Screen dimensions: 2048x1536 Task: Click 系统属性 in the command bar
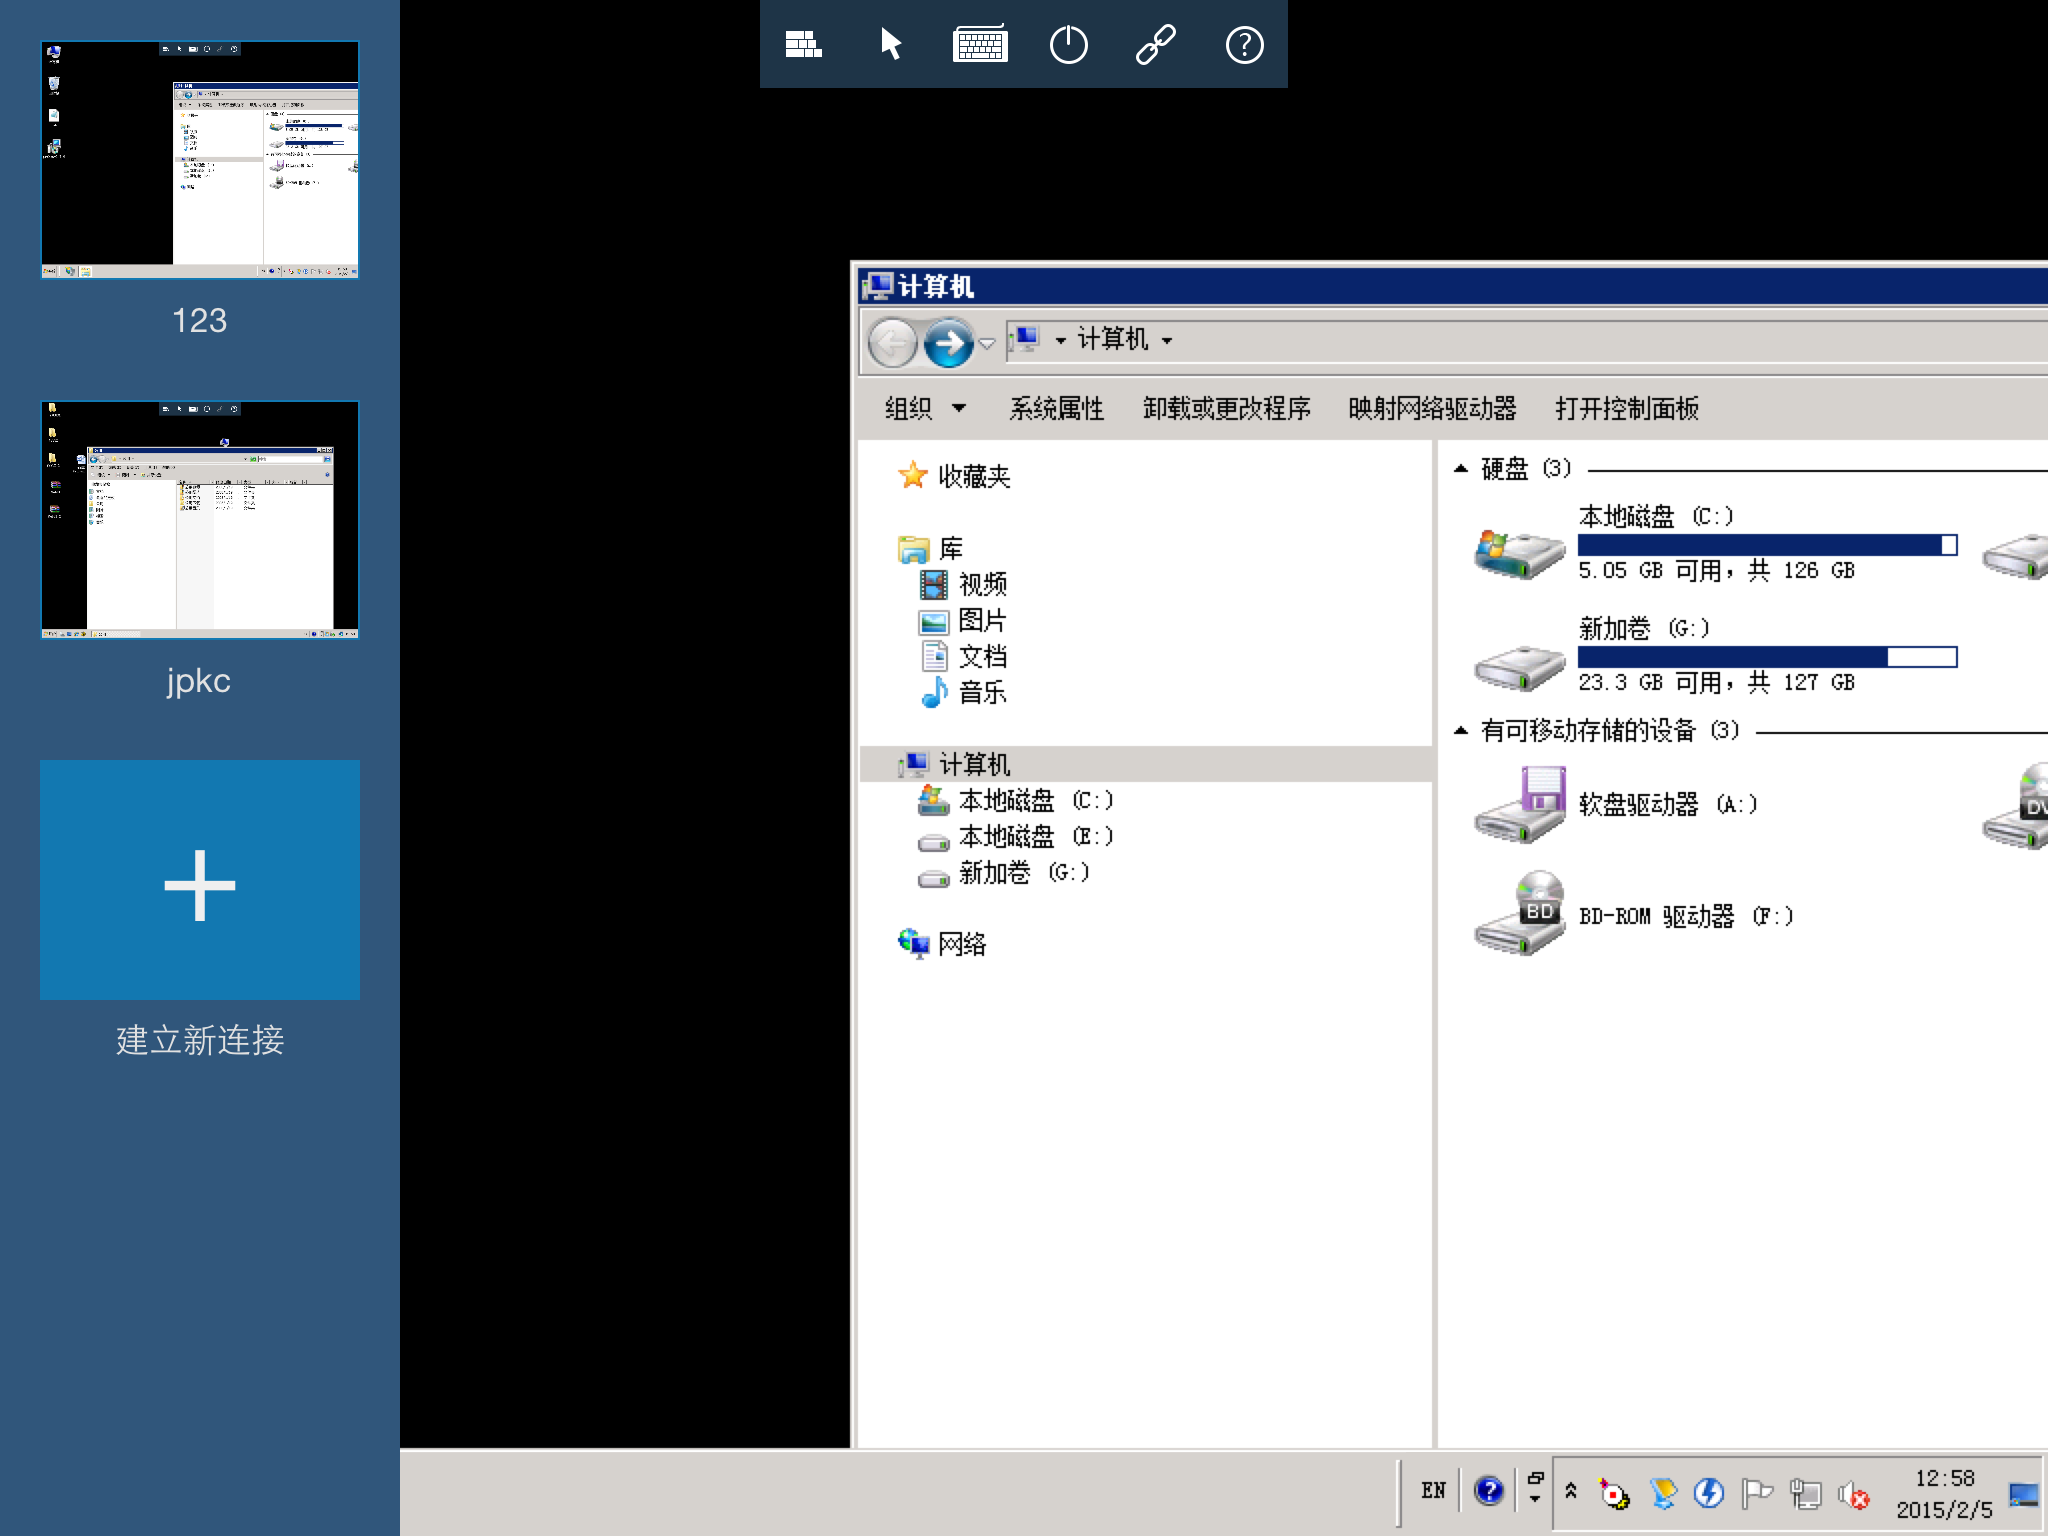pos(1056,408)
